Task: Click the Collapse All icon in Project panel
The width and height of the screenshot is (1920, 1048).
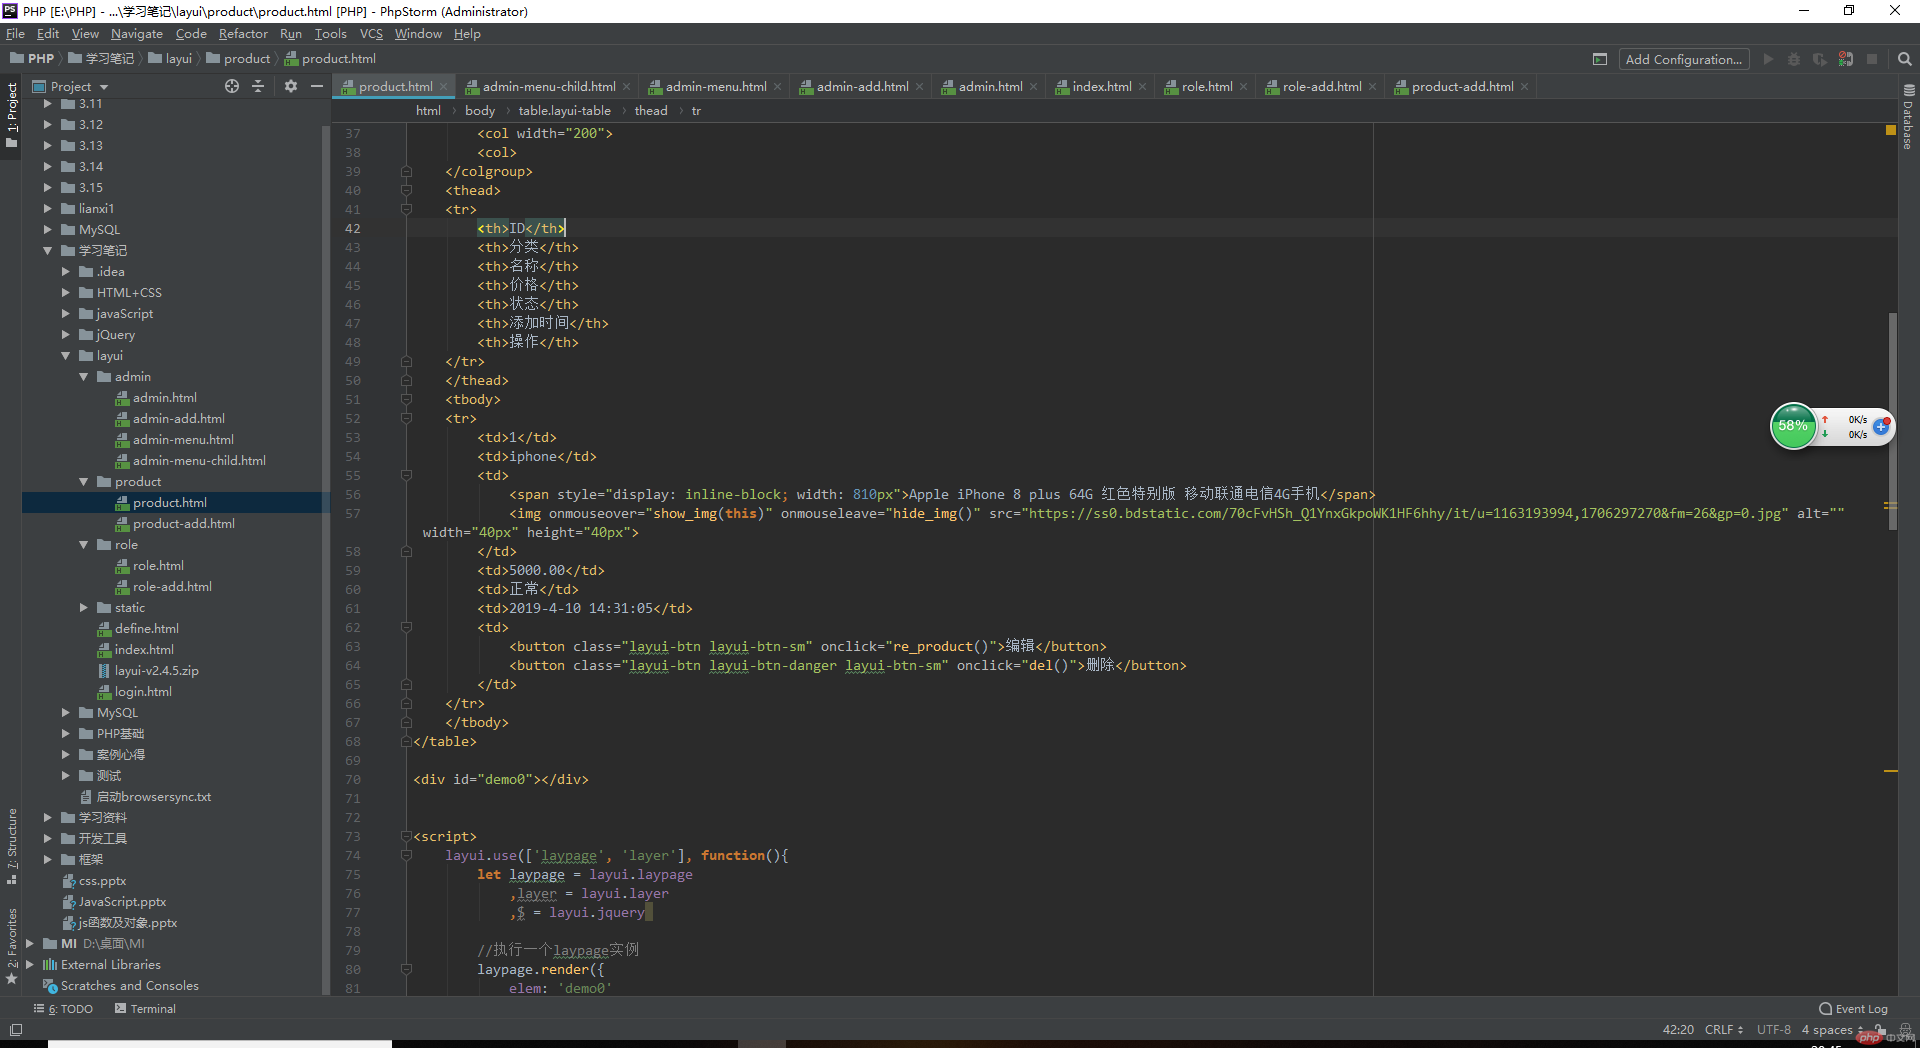Action: pyautogui.click(x=258, y=86)
